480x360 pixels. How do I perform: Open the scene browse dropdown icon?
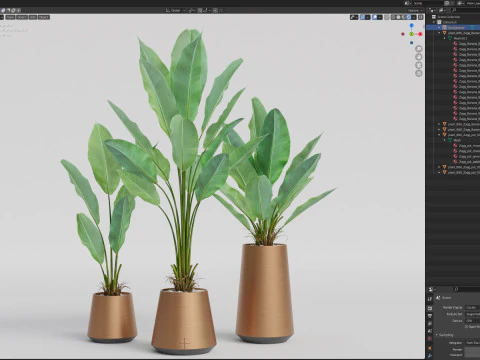(408, 3)
